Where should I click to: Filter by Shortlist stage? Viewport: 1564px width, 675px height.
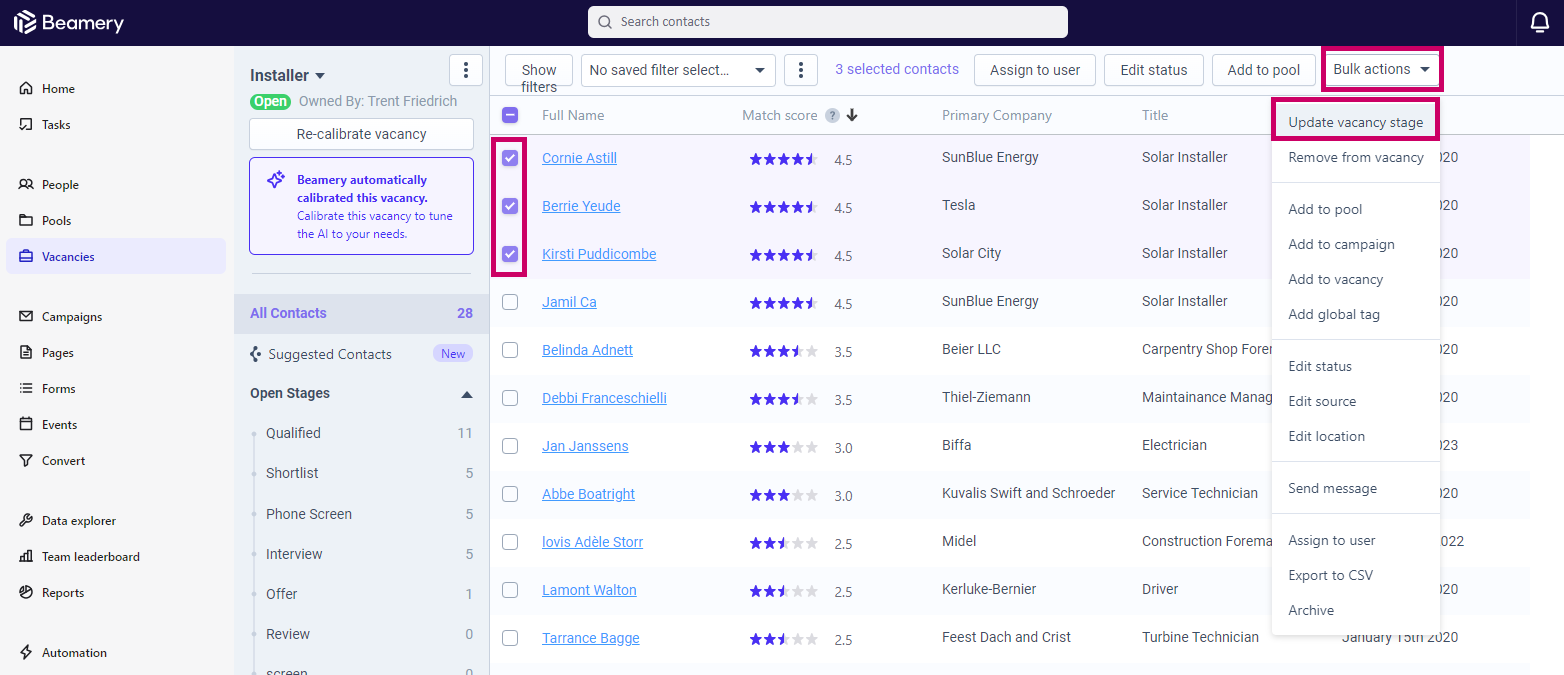(x=361, y=473)
